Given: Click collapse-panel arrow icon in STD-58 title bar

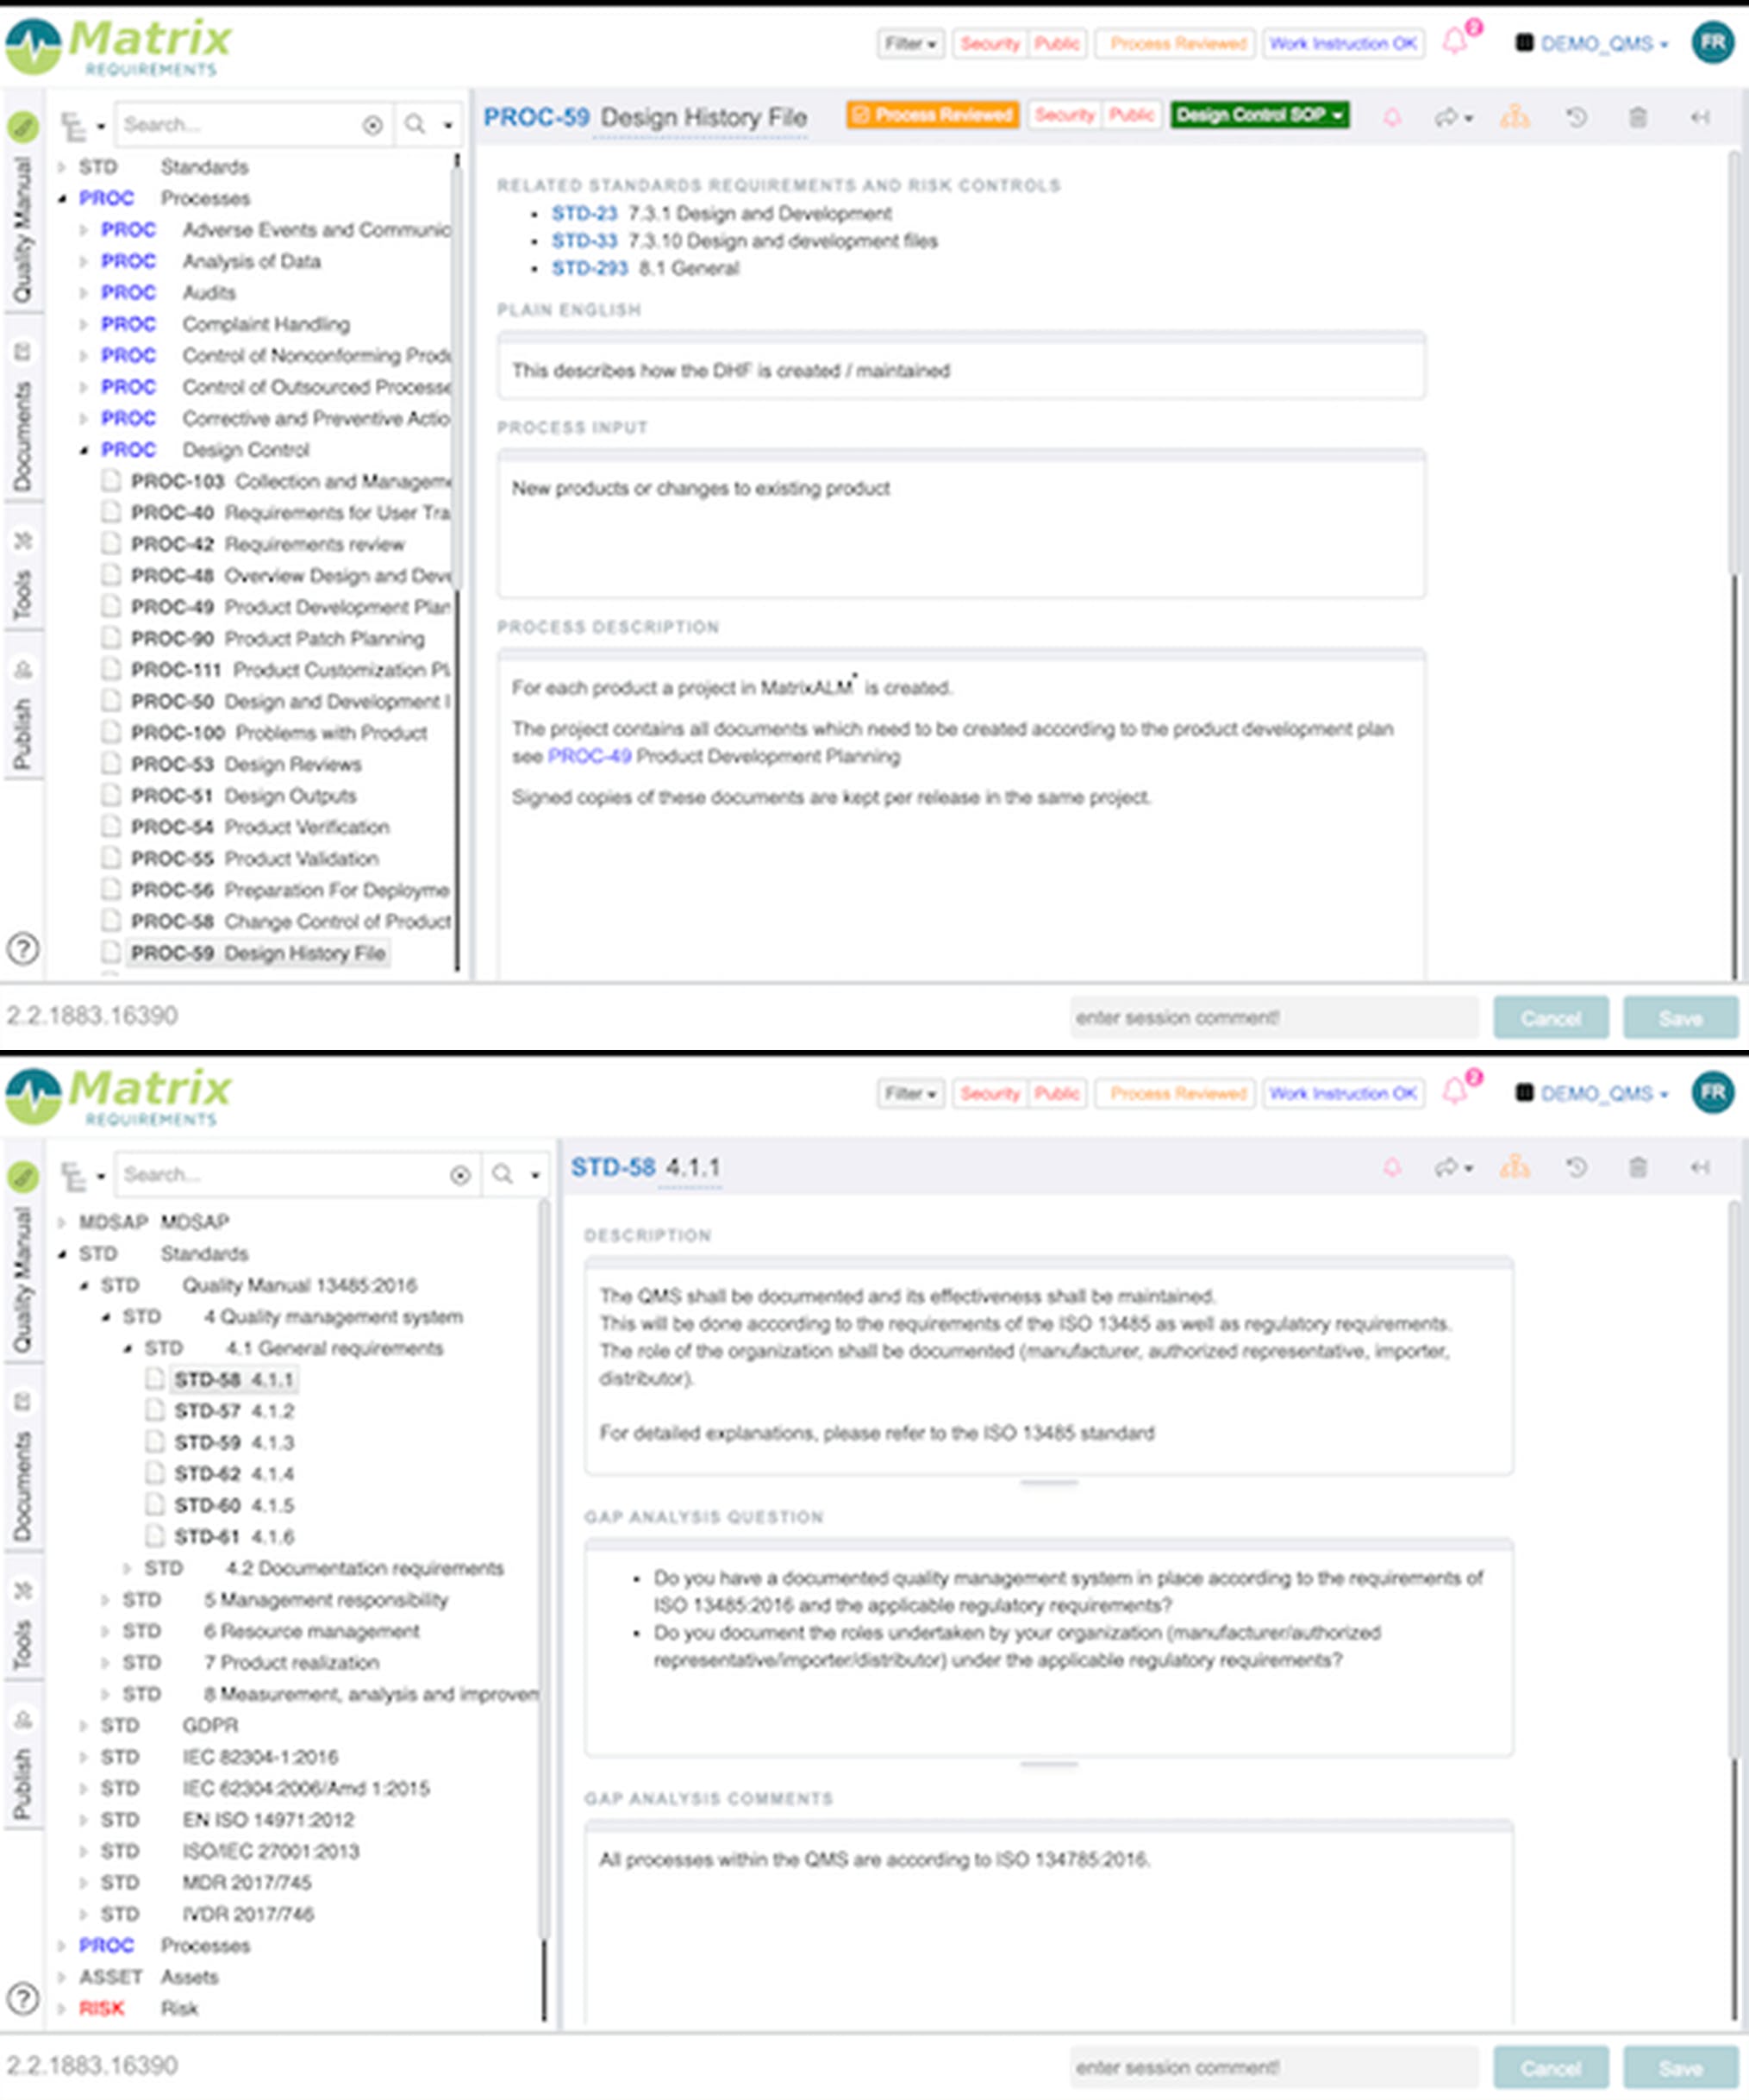Looking at the screenshot, I should tap(1699, 1167).
